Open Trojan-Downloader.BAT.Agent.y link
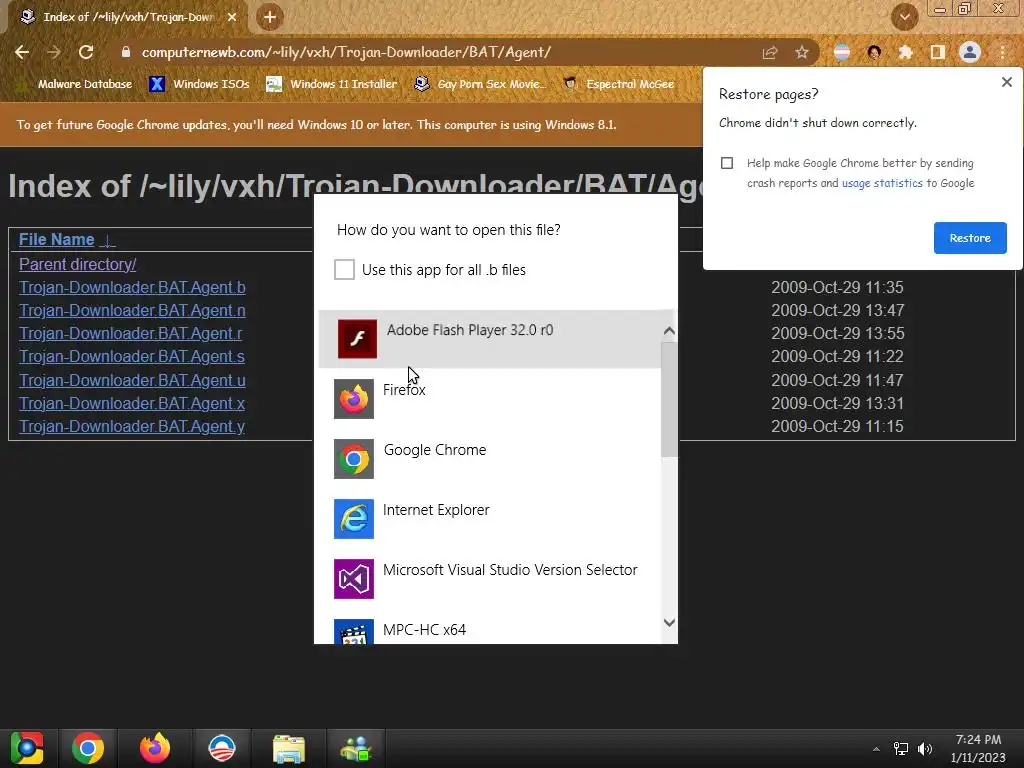This screenshot has width=1024, height=768. click(132, 426)
